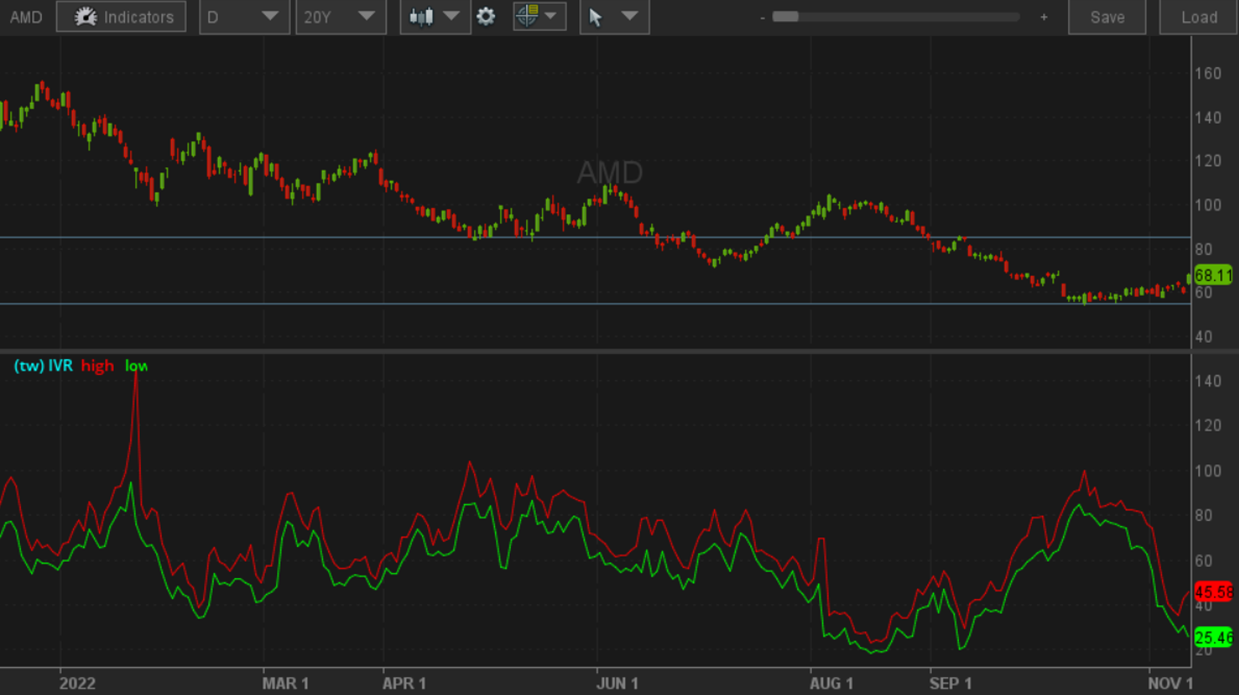Open the Indicators panel

point(121,17)
